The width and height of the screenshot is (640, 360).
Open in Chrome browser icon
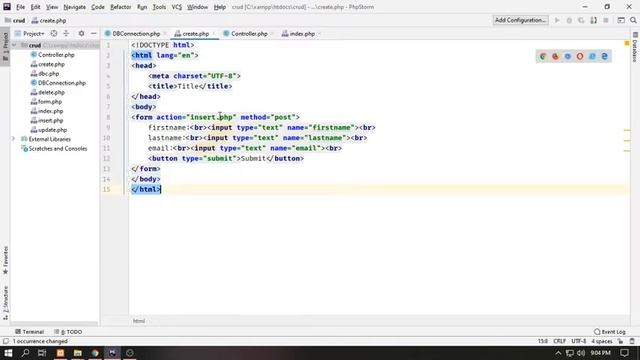pos(543,56)
